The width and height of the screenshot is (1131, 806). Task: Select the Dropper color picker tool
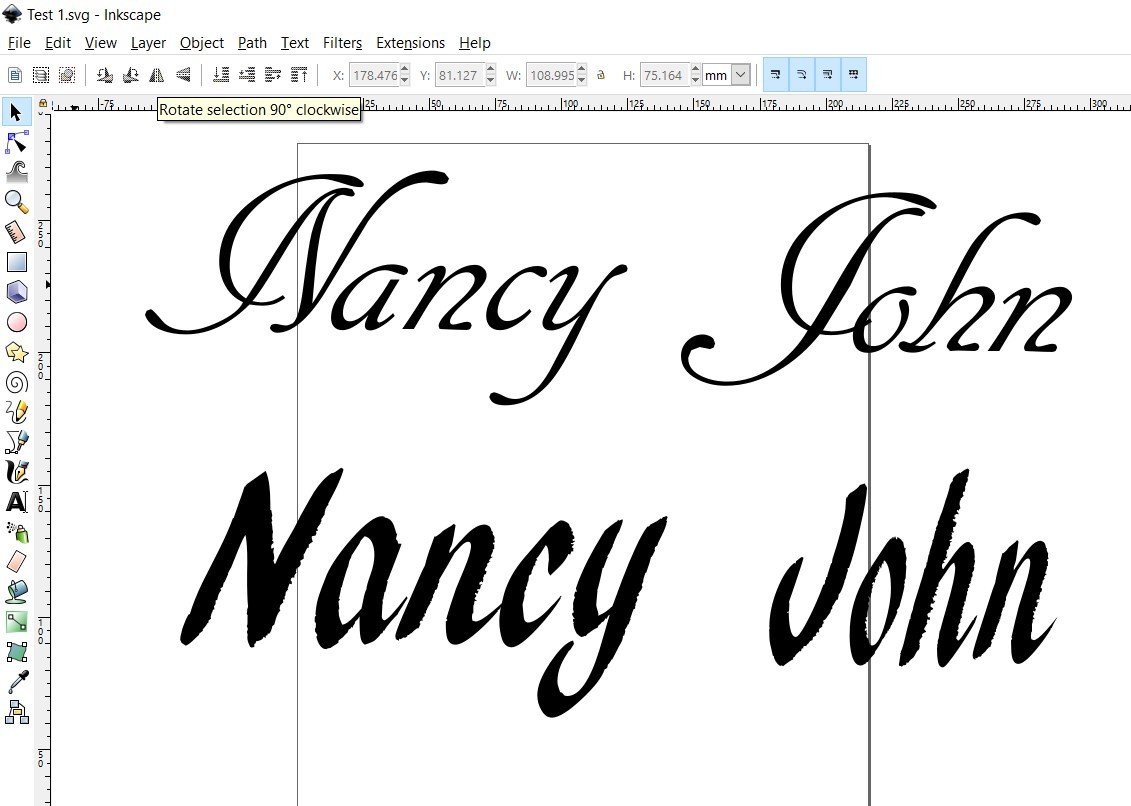pos(17,682)
